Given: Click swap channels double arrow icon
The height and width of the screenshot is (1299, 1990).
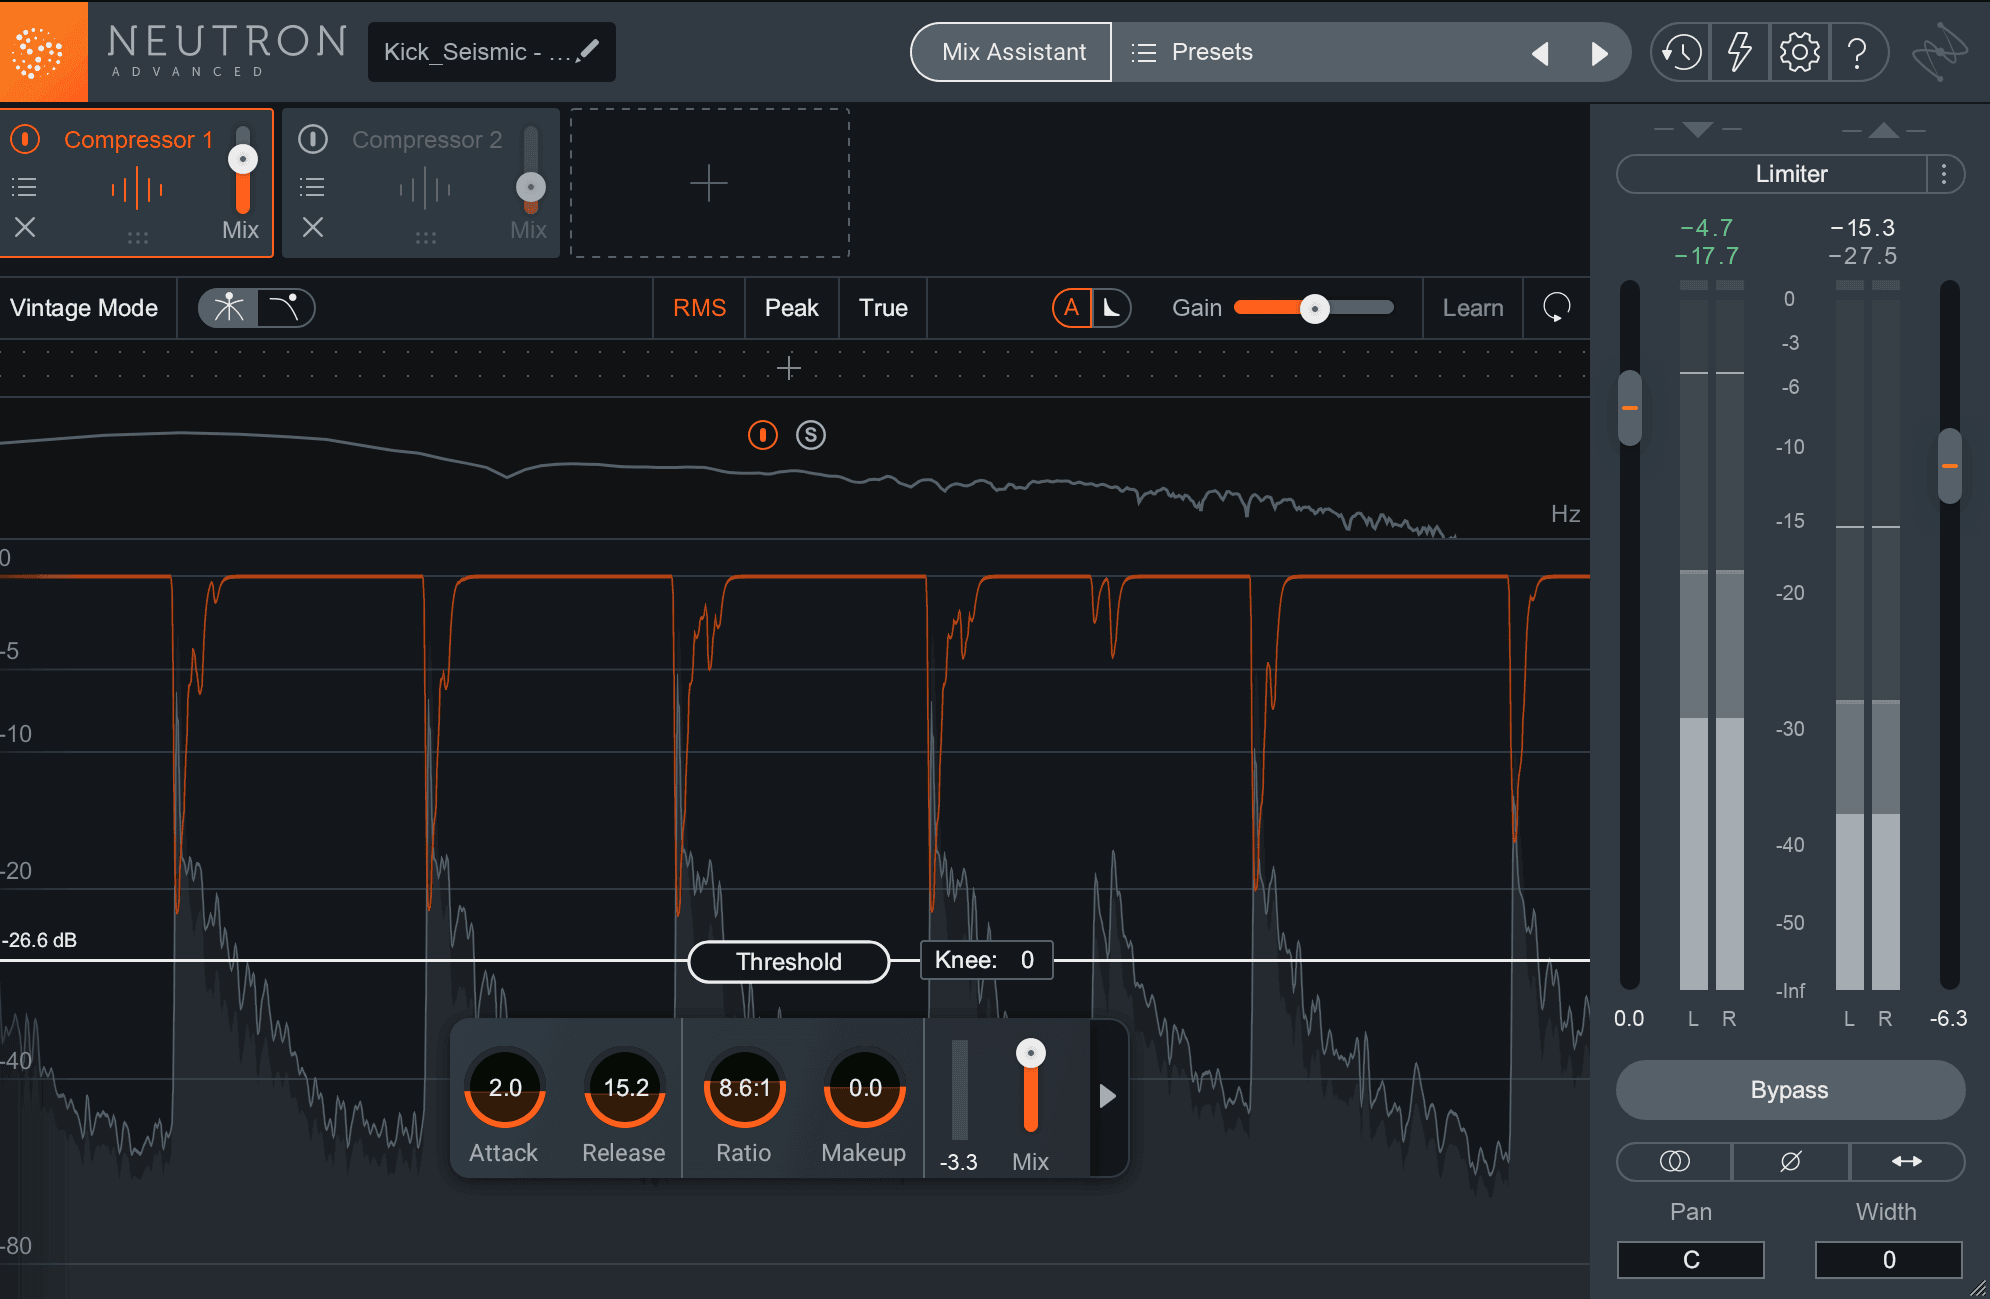Looking at the screenshot, I should coord(1907,1161).
